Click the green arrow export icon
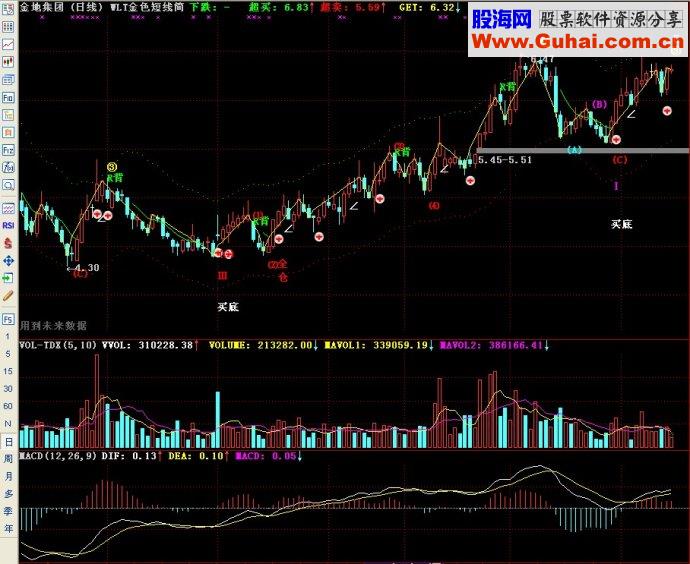The image size is (690, 564). tap(8, 278)
